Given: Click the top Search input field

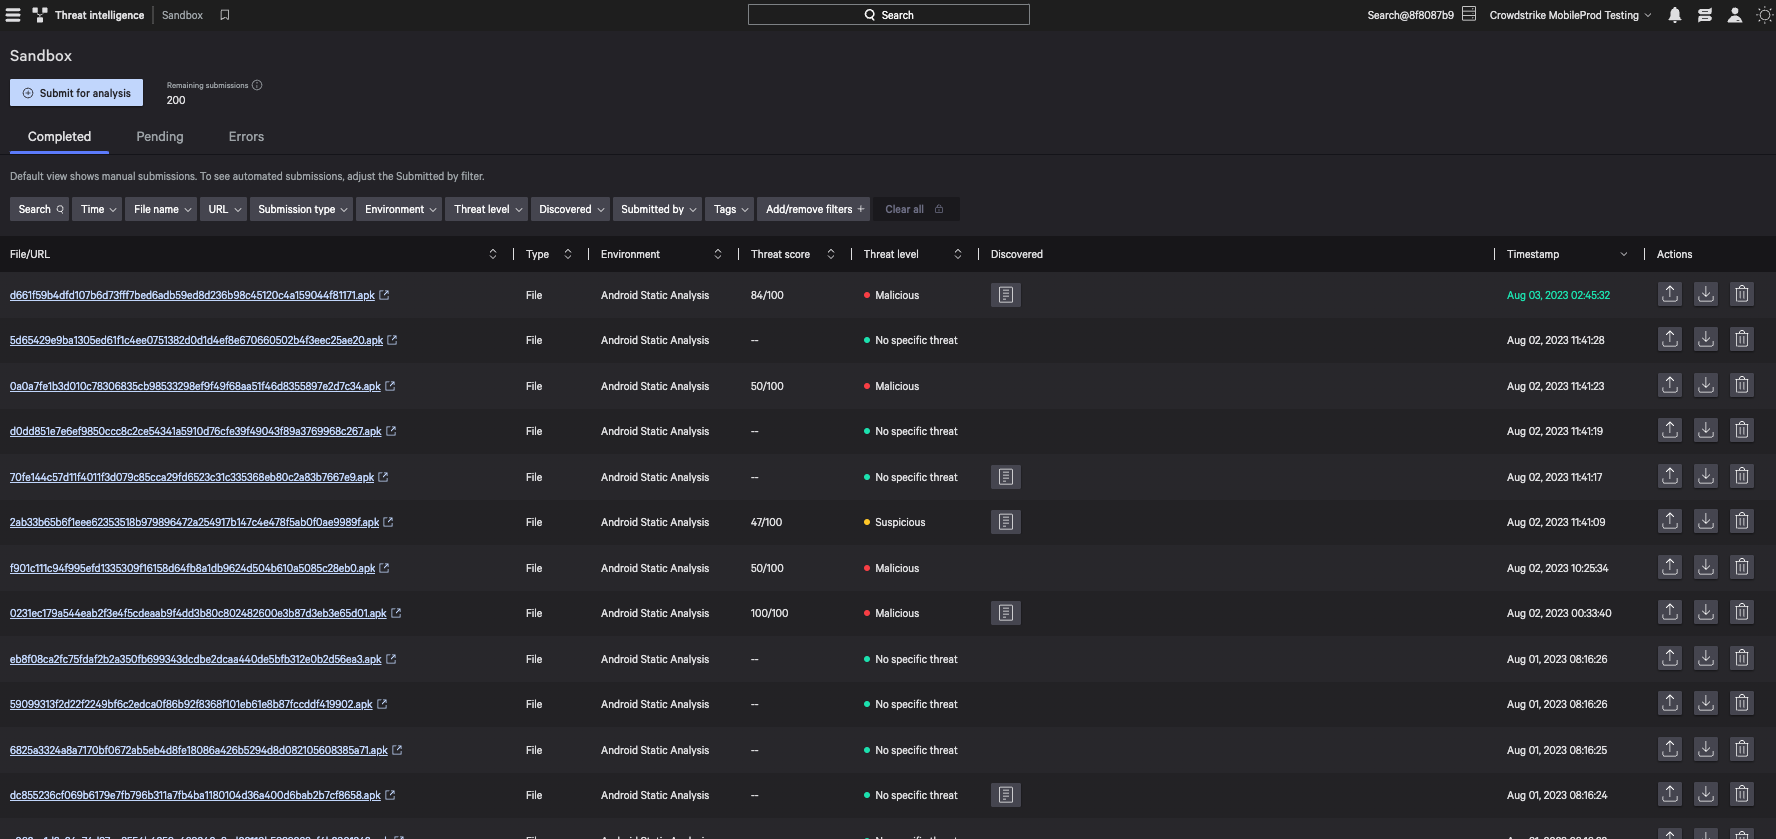Looking at the screenshot, I should point(888,15).
